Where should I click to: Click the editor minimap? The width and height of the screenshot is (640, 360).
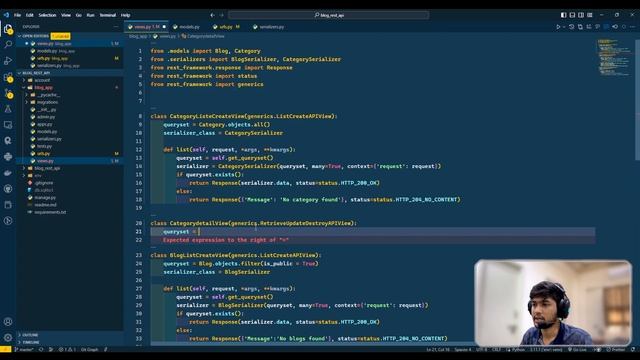click(x=614, y=58)
